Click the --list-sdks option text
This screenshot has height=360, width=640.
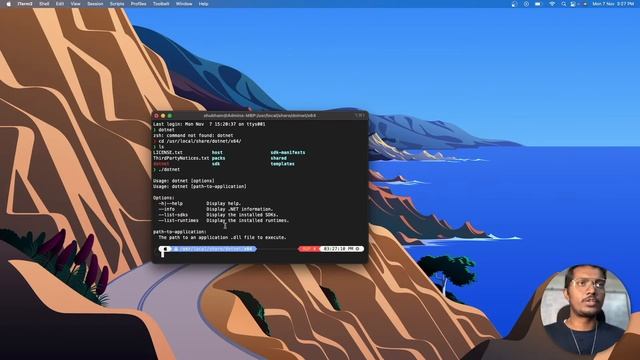(173, 215)
